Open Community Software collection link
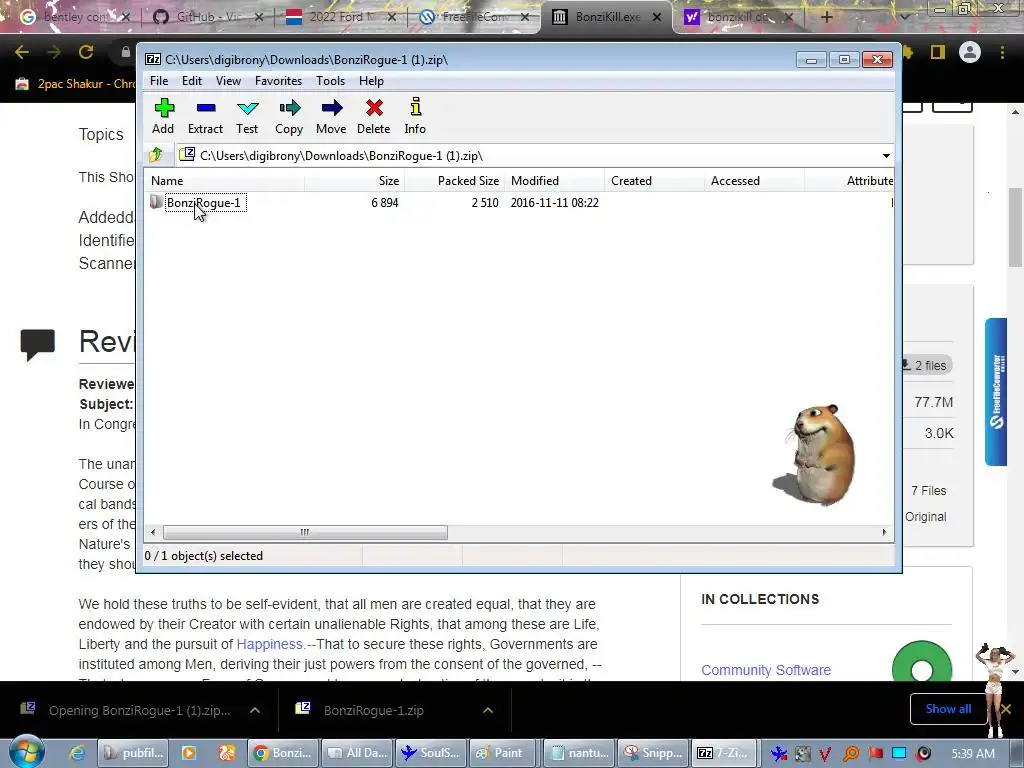Screen dimensions: 1024x768 tap(766, 670)
